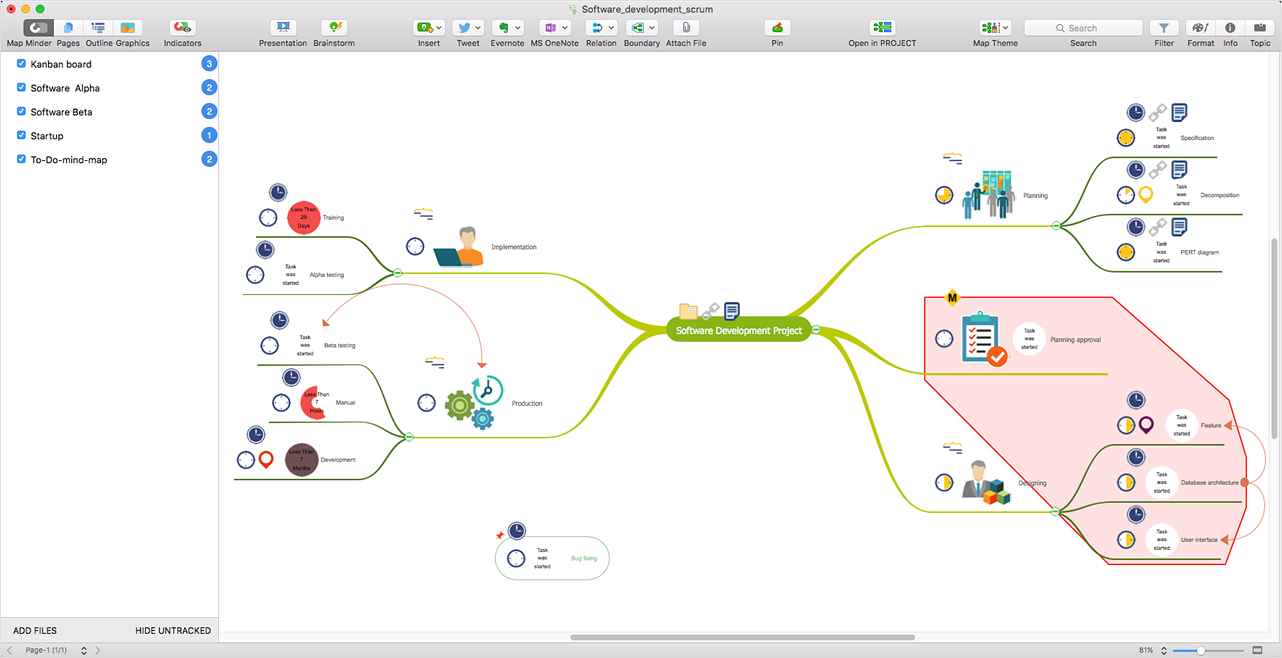
Task: Switch to the Pages tab
Action: tap(68, 28)
